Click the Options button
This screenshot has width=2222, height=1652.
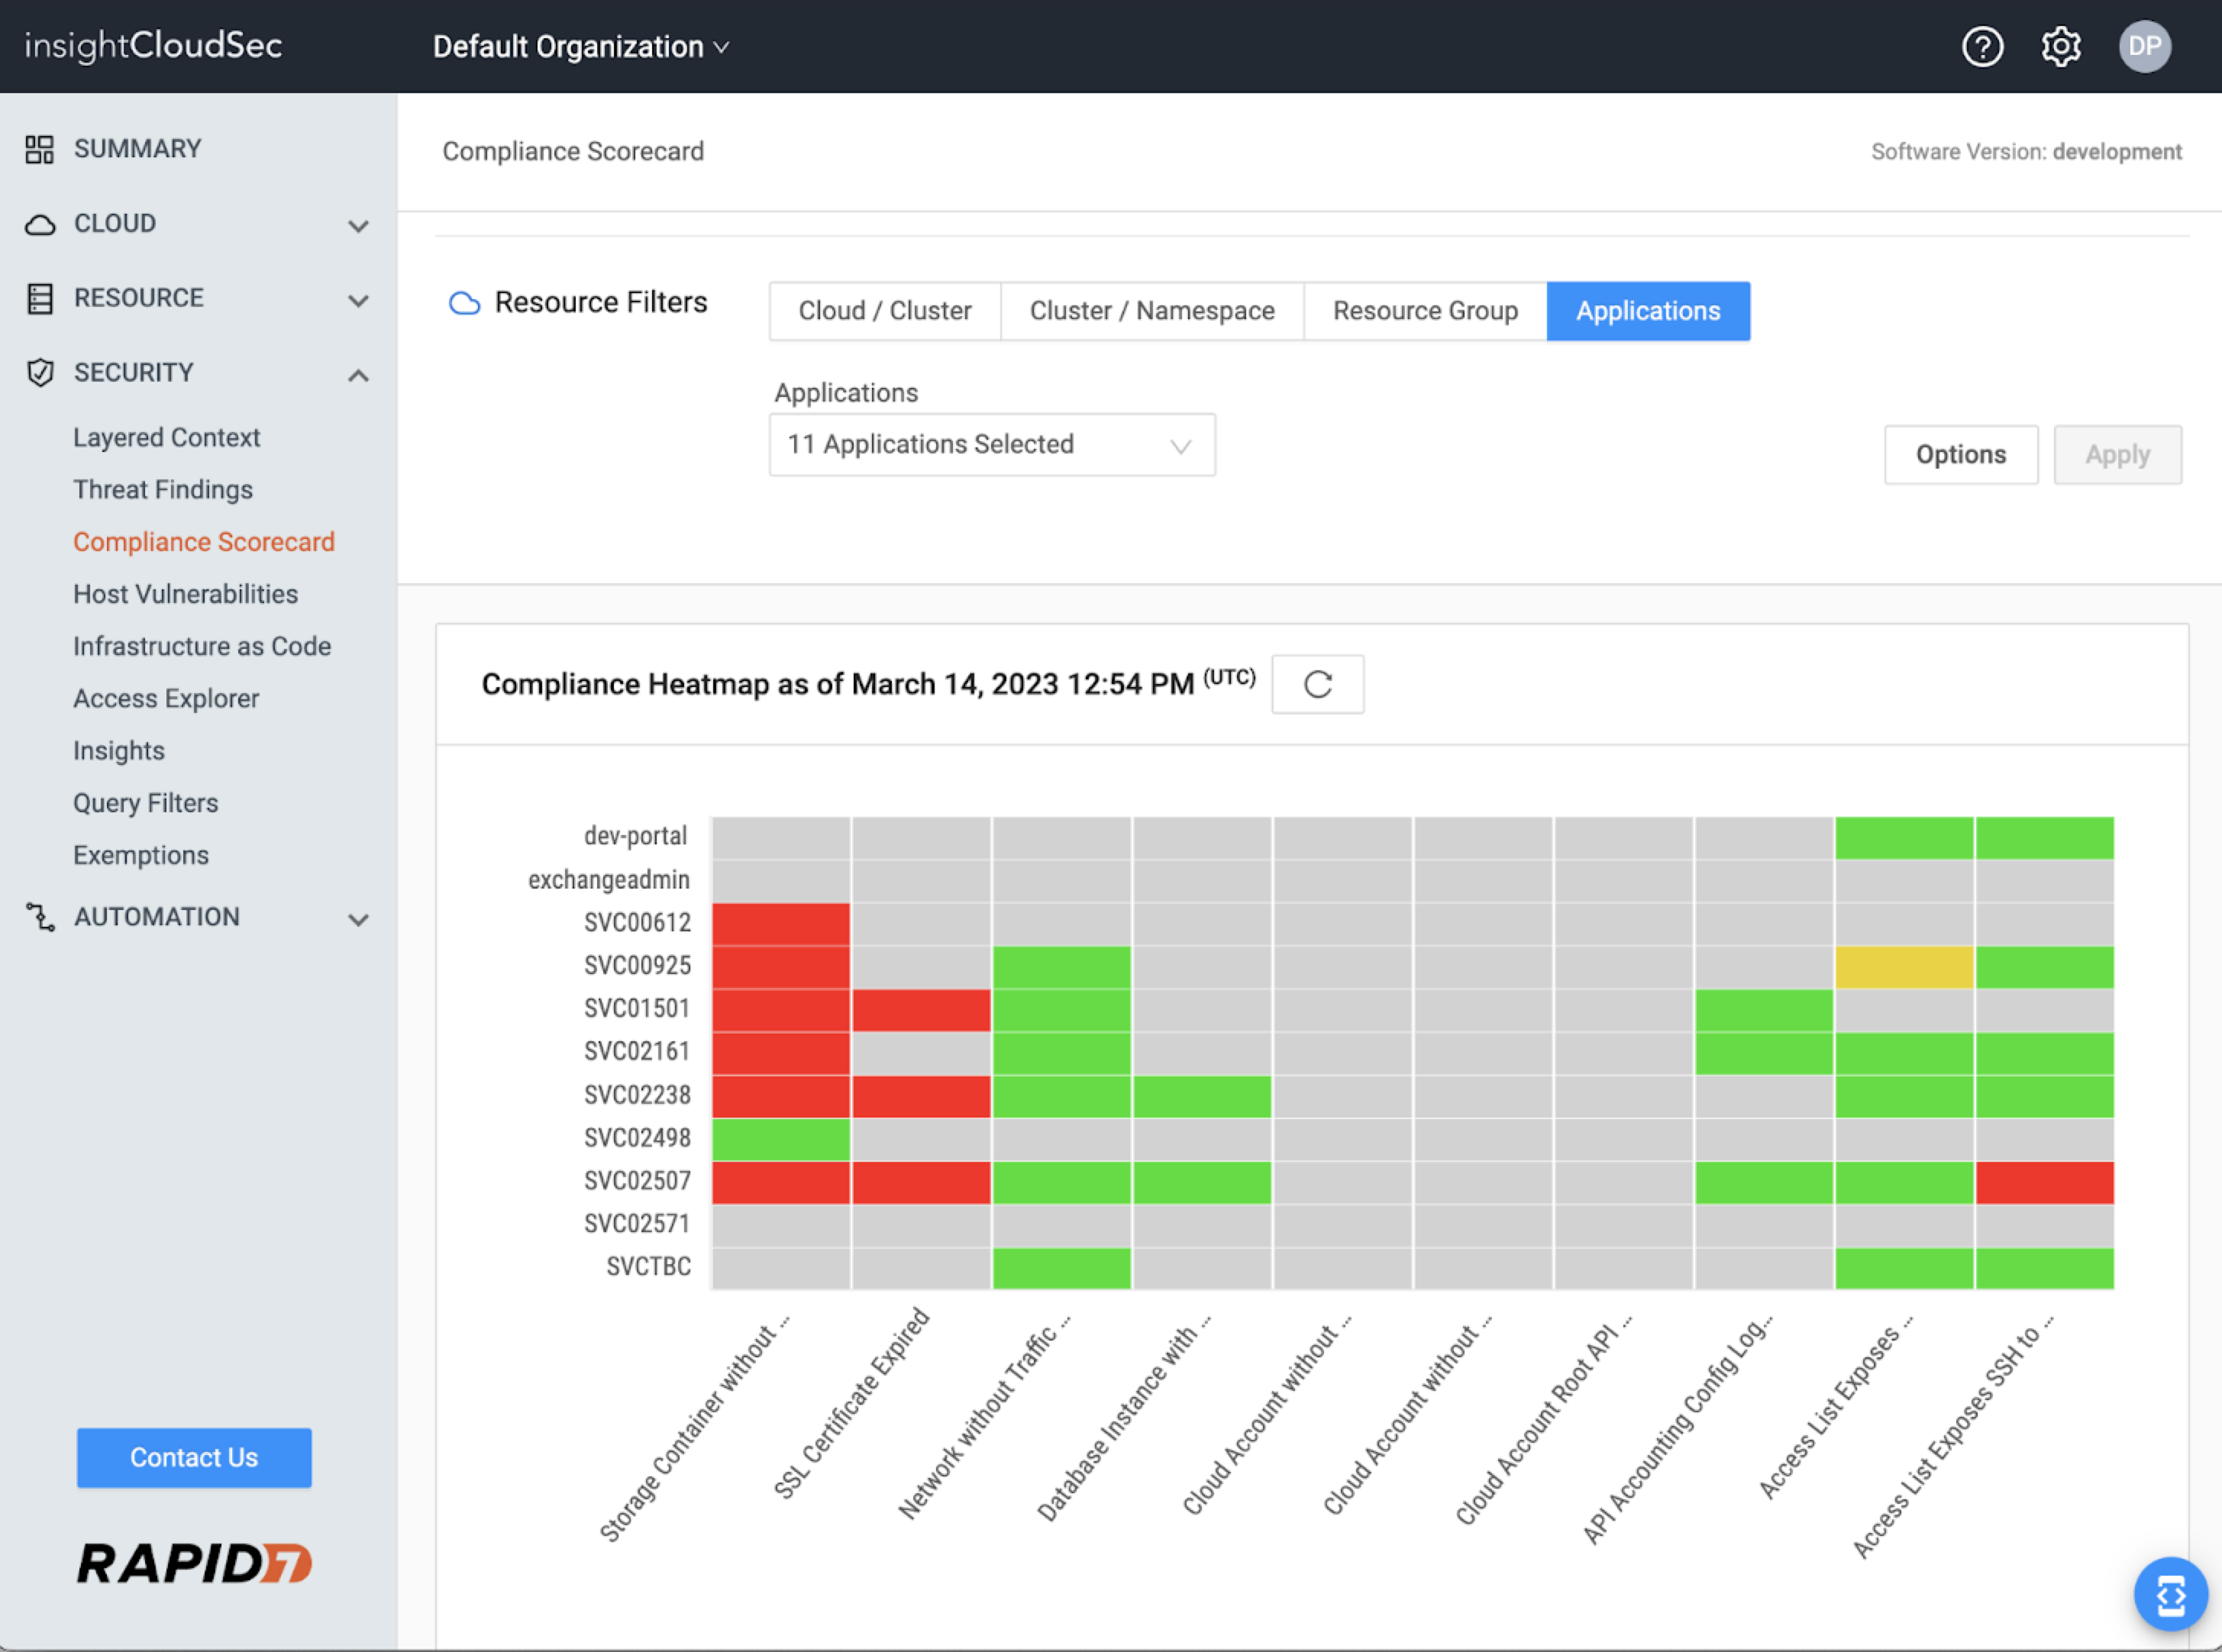[1960, 455]
